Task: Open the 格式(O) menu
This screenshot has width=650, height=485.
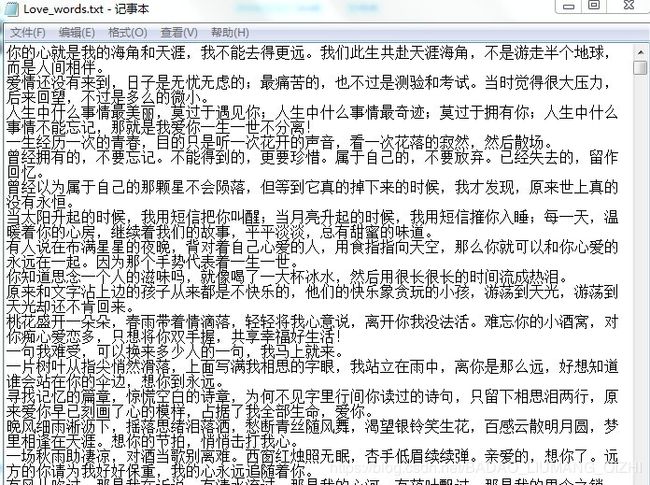Action: click(128, 32)
